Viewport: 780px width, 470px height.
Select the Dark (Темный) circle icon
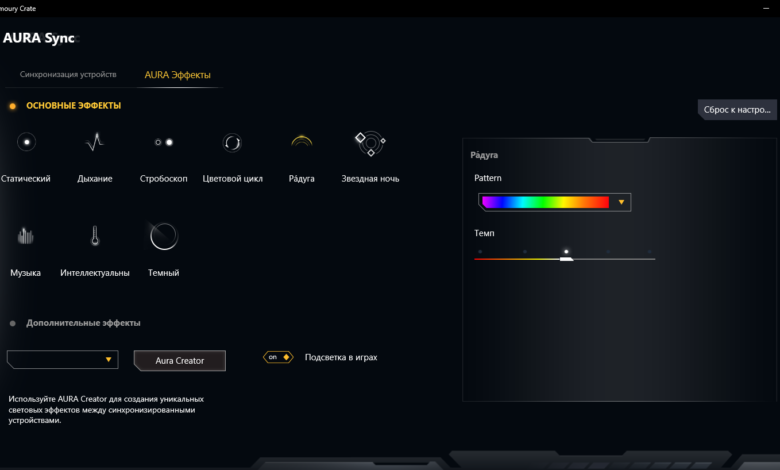point(164,236)
